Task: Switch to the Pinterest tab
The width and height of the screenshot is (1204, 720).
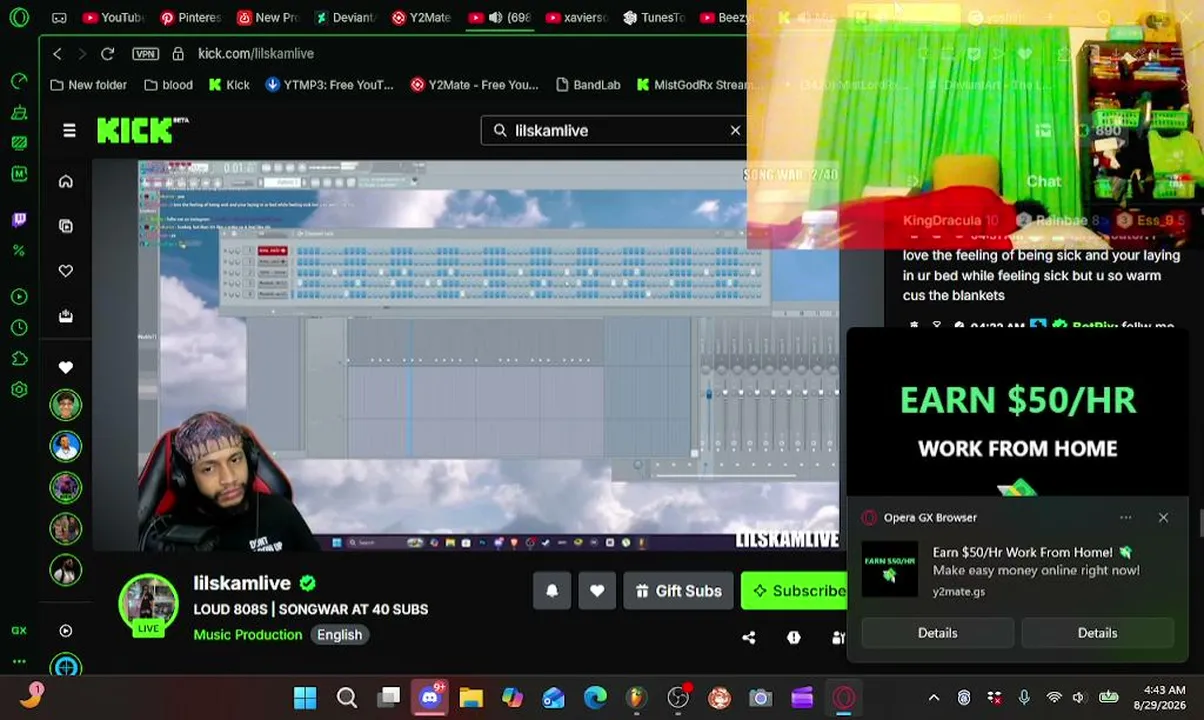Action: tap(190, 17)
